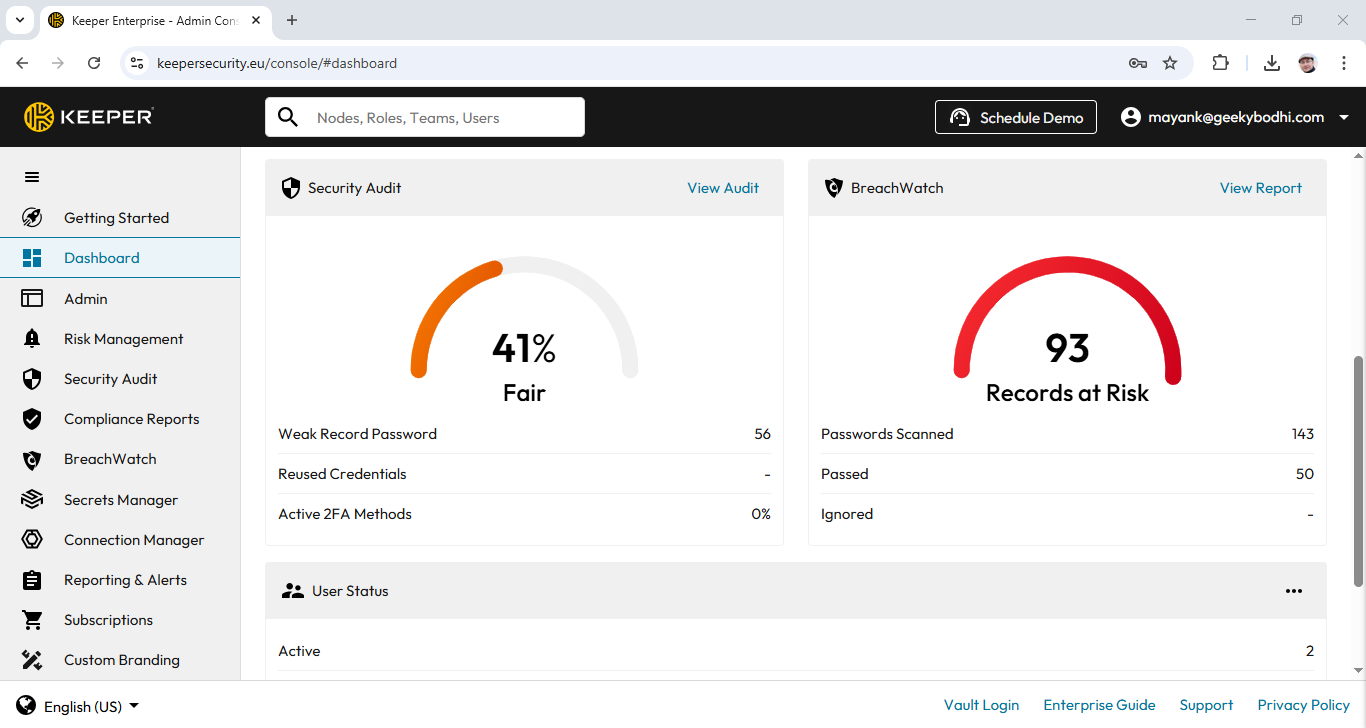View site information icon in address bar
The width and height of the screenshot is (1366, 728).
click(x=138, y=63)
